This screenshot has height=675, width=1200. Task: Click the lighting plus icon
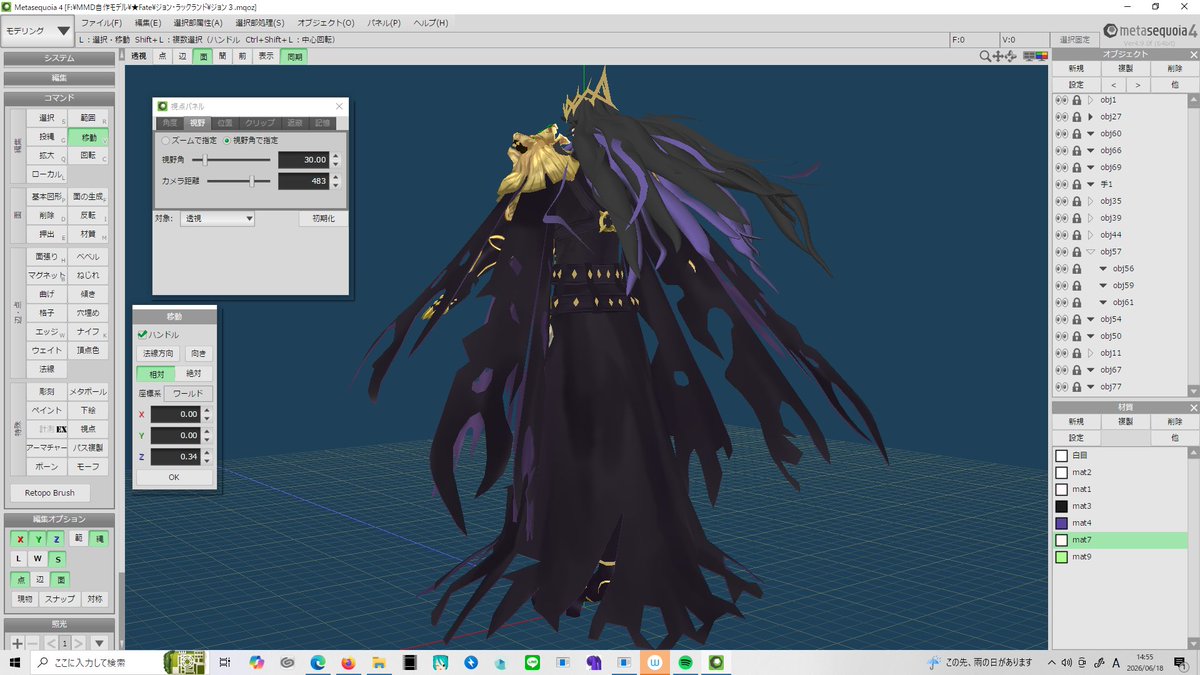pos(17,643)
